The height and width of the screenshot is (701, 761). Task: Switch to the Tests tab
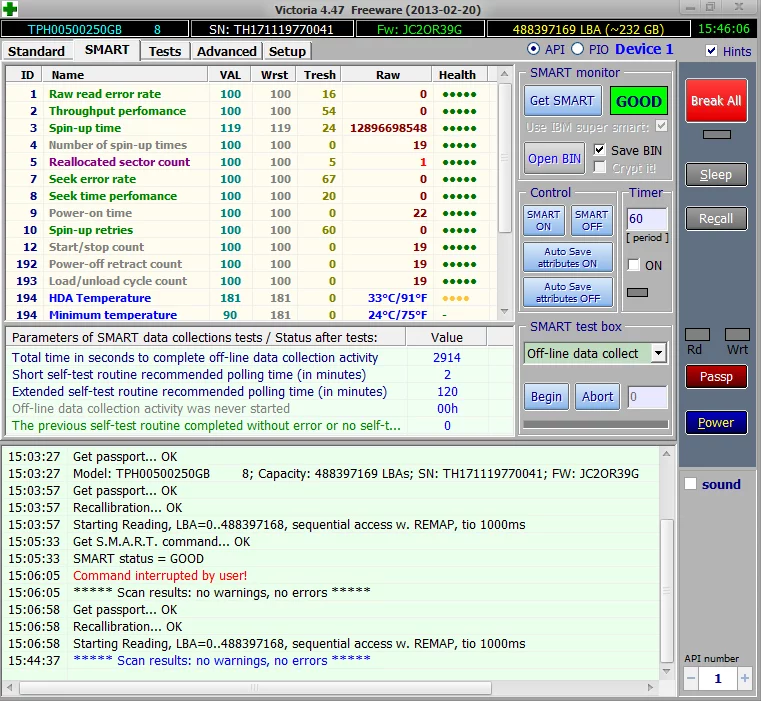coord(165,51)
